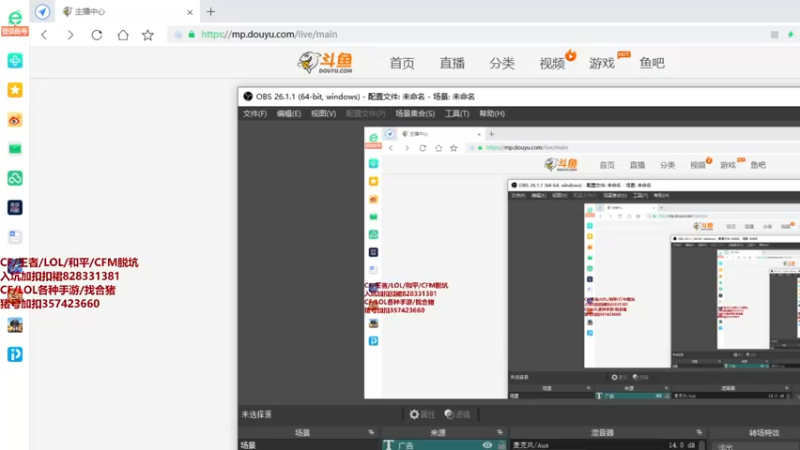800x450 pixels.
Task: Open OBS 帮助(H) menu
Action: pyautogui.click(x=492, y=114)
